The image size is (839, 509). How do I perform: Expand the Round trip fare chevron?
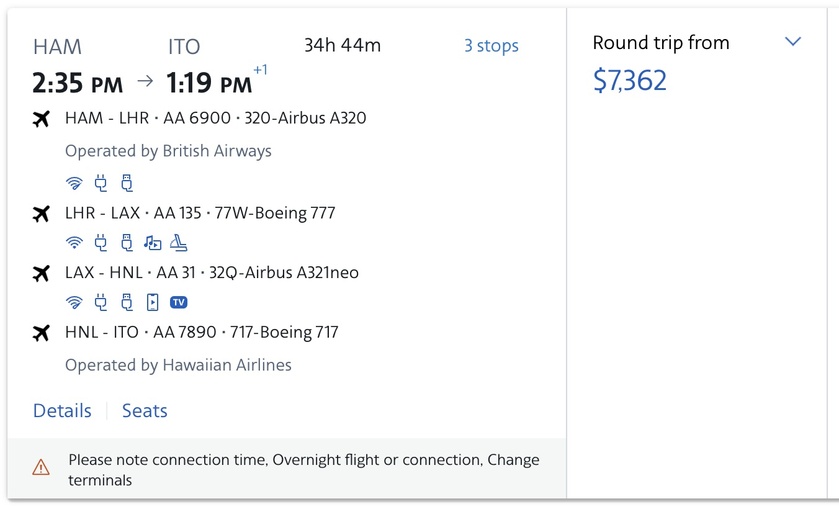pyautogui.click(x=793, y=42)
